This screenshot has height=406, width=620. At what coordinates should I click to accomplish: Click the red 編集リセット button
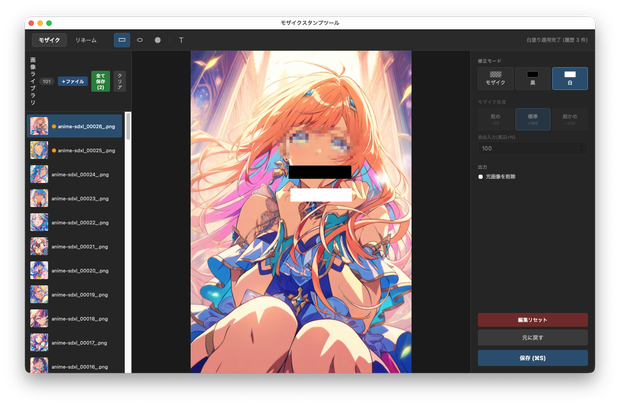533,320
